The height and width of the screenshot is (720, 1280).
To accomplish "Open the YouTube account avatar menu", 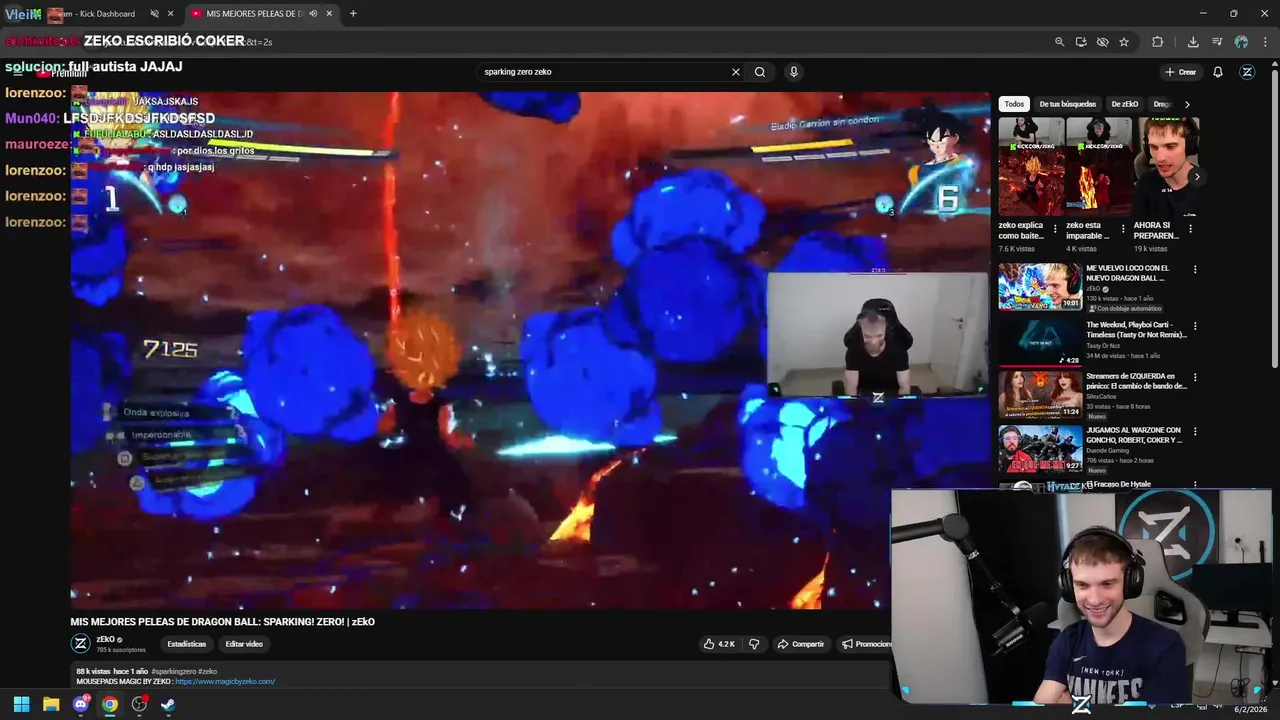I will coord(1247,72).
